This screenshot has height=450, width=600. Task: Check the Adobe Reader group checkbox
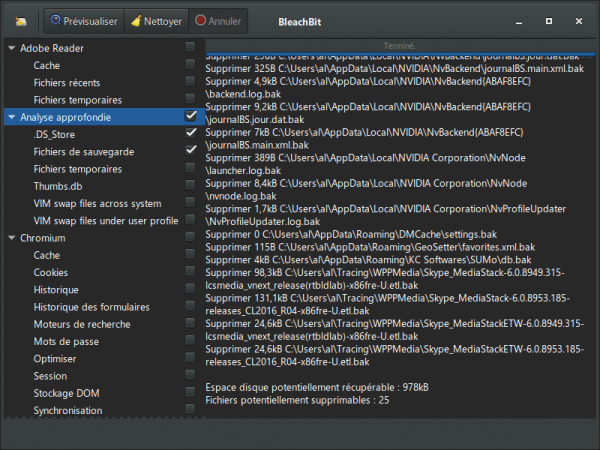[x=190, y=47]
